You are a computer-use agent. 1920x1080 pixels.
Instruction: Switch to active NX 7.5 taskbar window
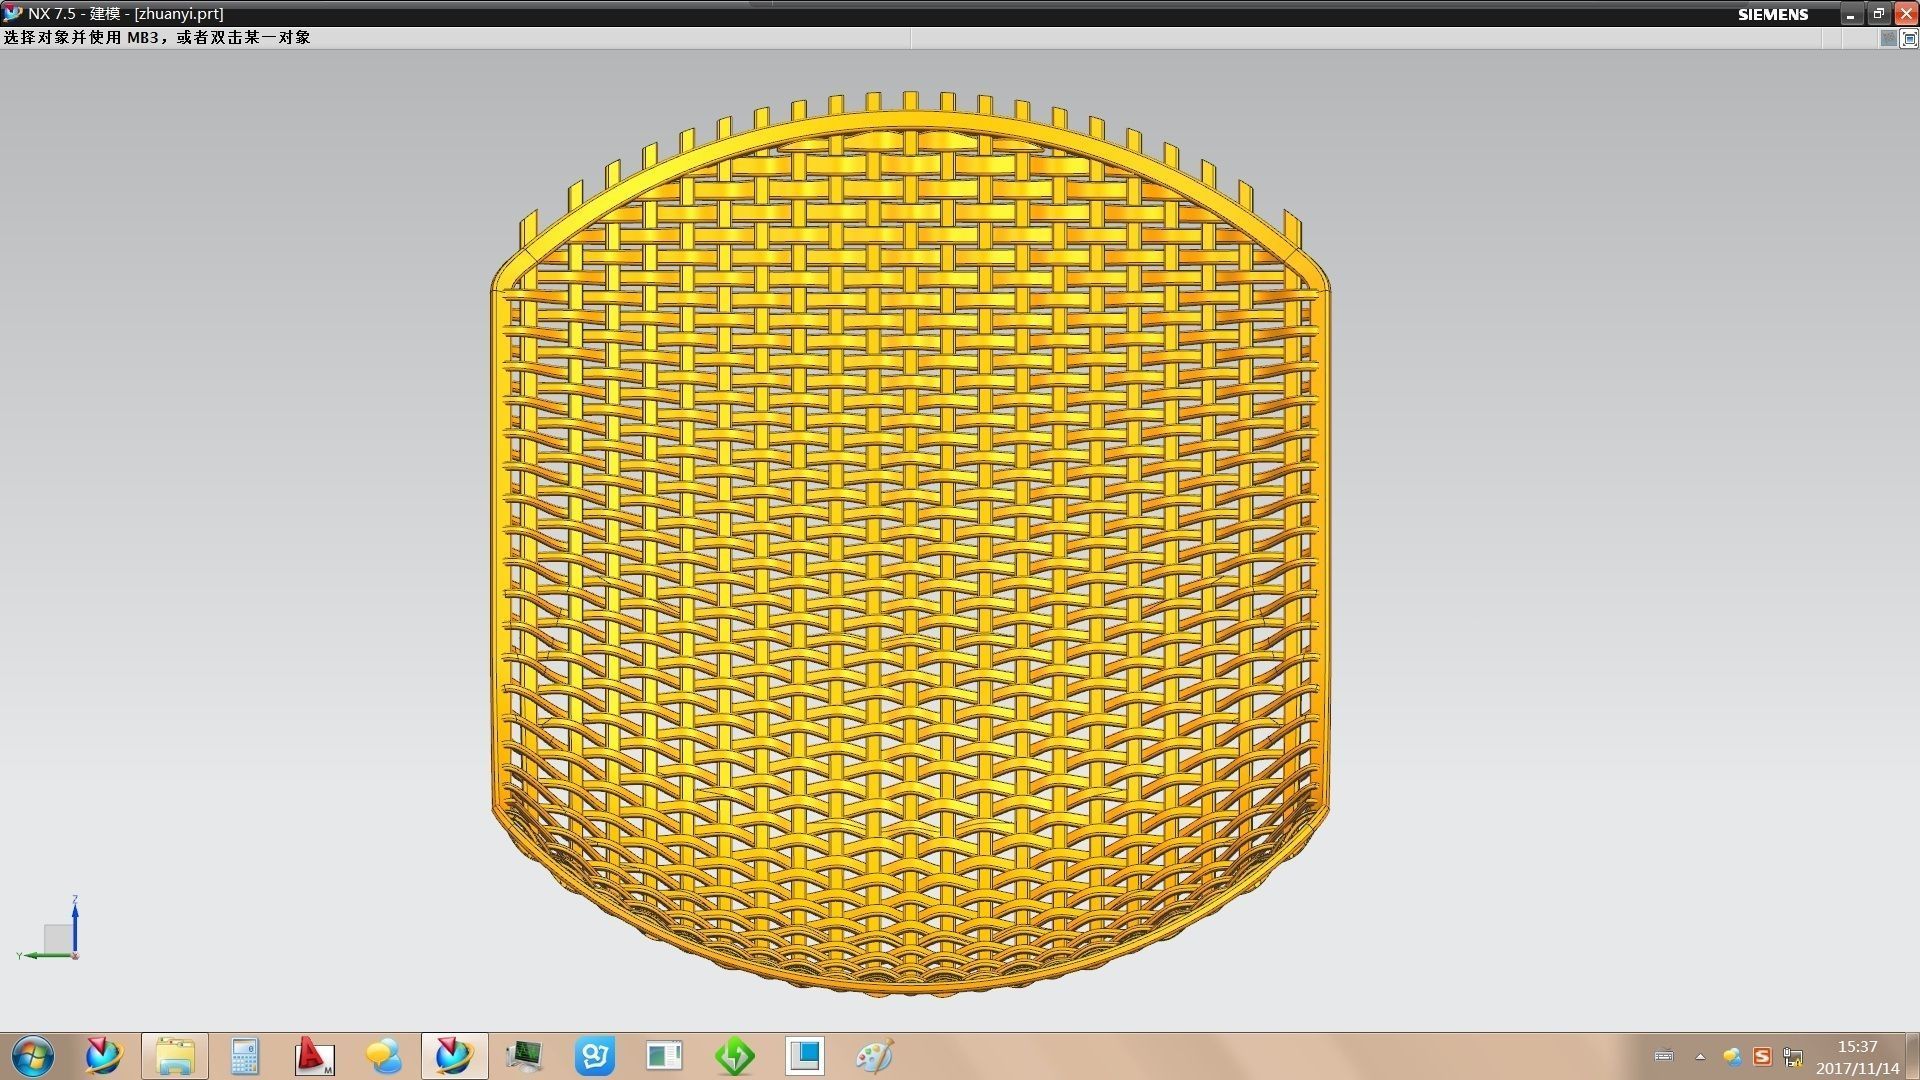454,1056
